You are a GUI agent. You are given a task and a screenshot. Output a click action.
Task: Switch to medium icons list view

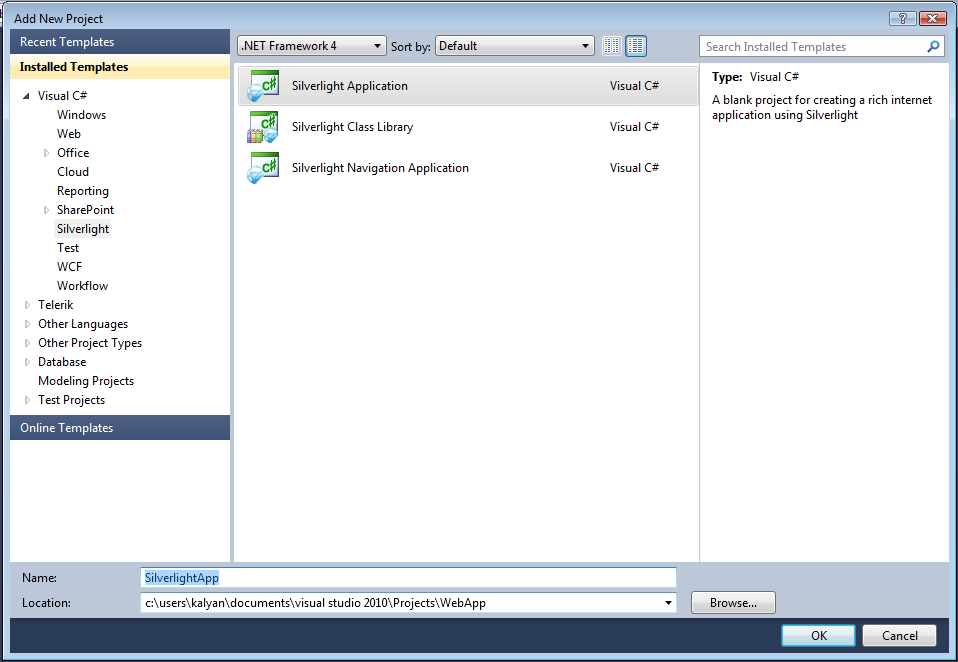(636, 46)
